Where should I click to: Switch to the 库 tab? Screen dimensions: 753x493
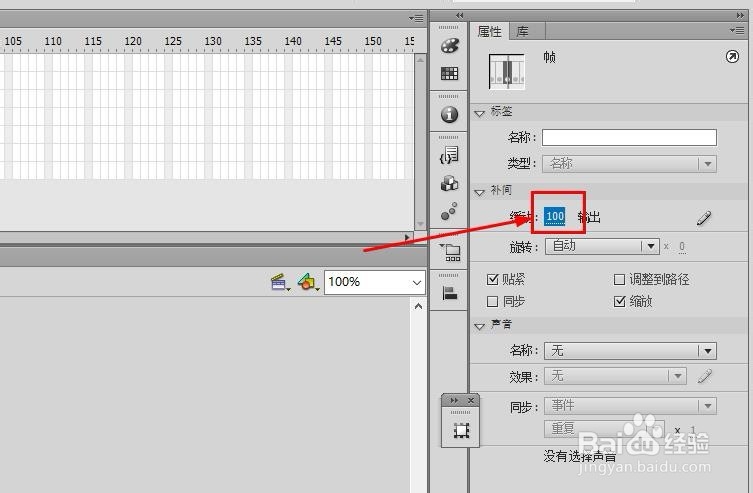(522, 32)
